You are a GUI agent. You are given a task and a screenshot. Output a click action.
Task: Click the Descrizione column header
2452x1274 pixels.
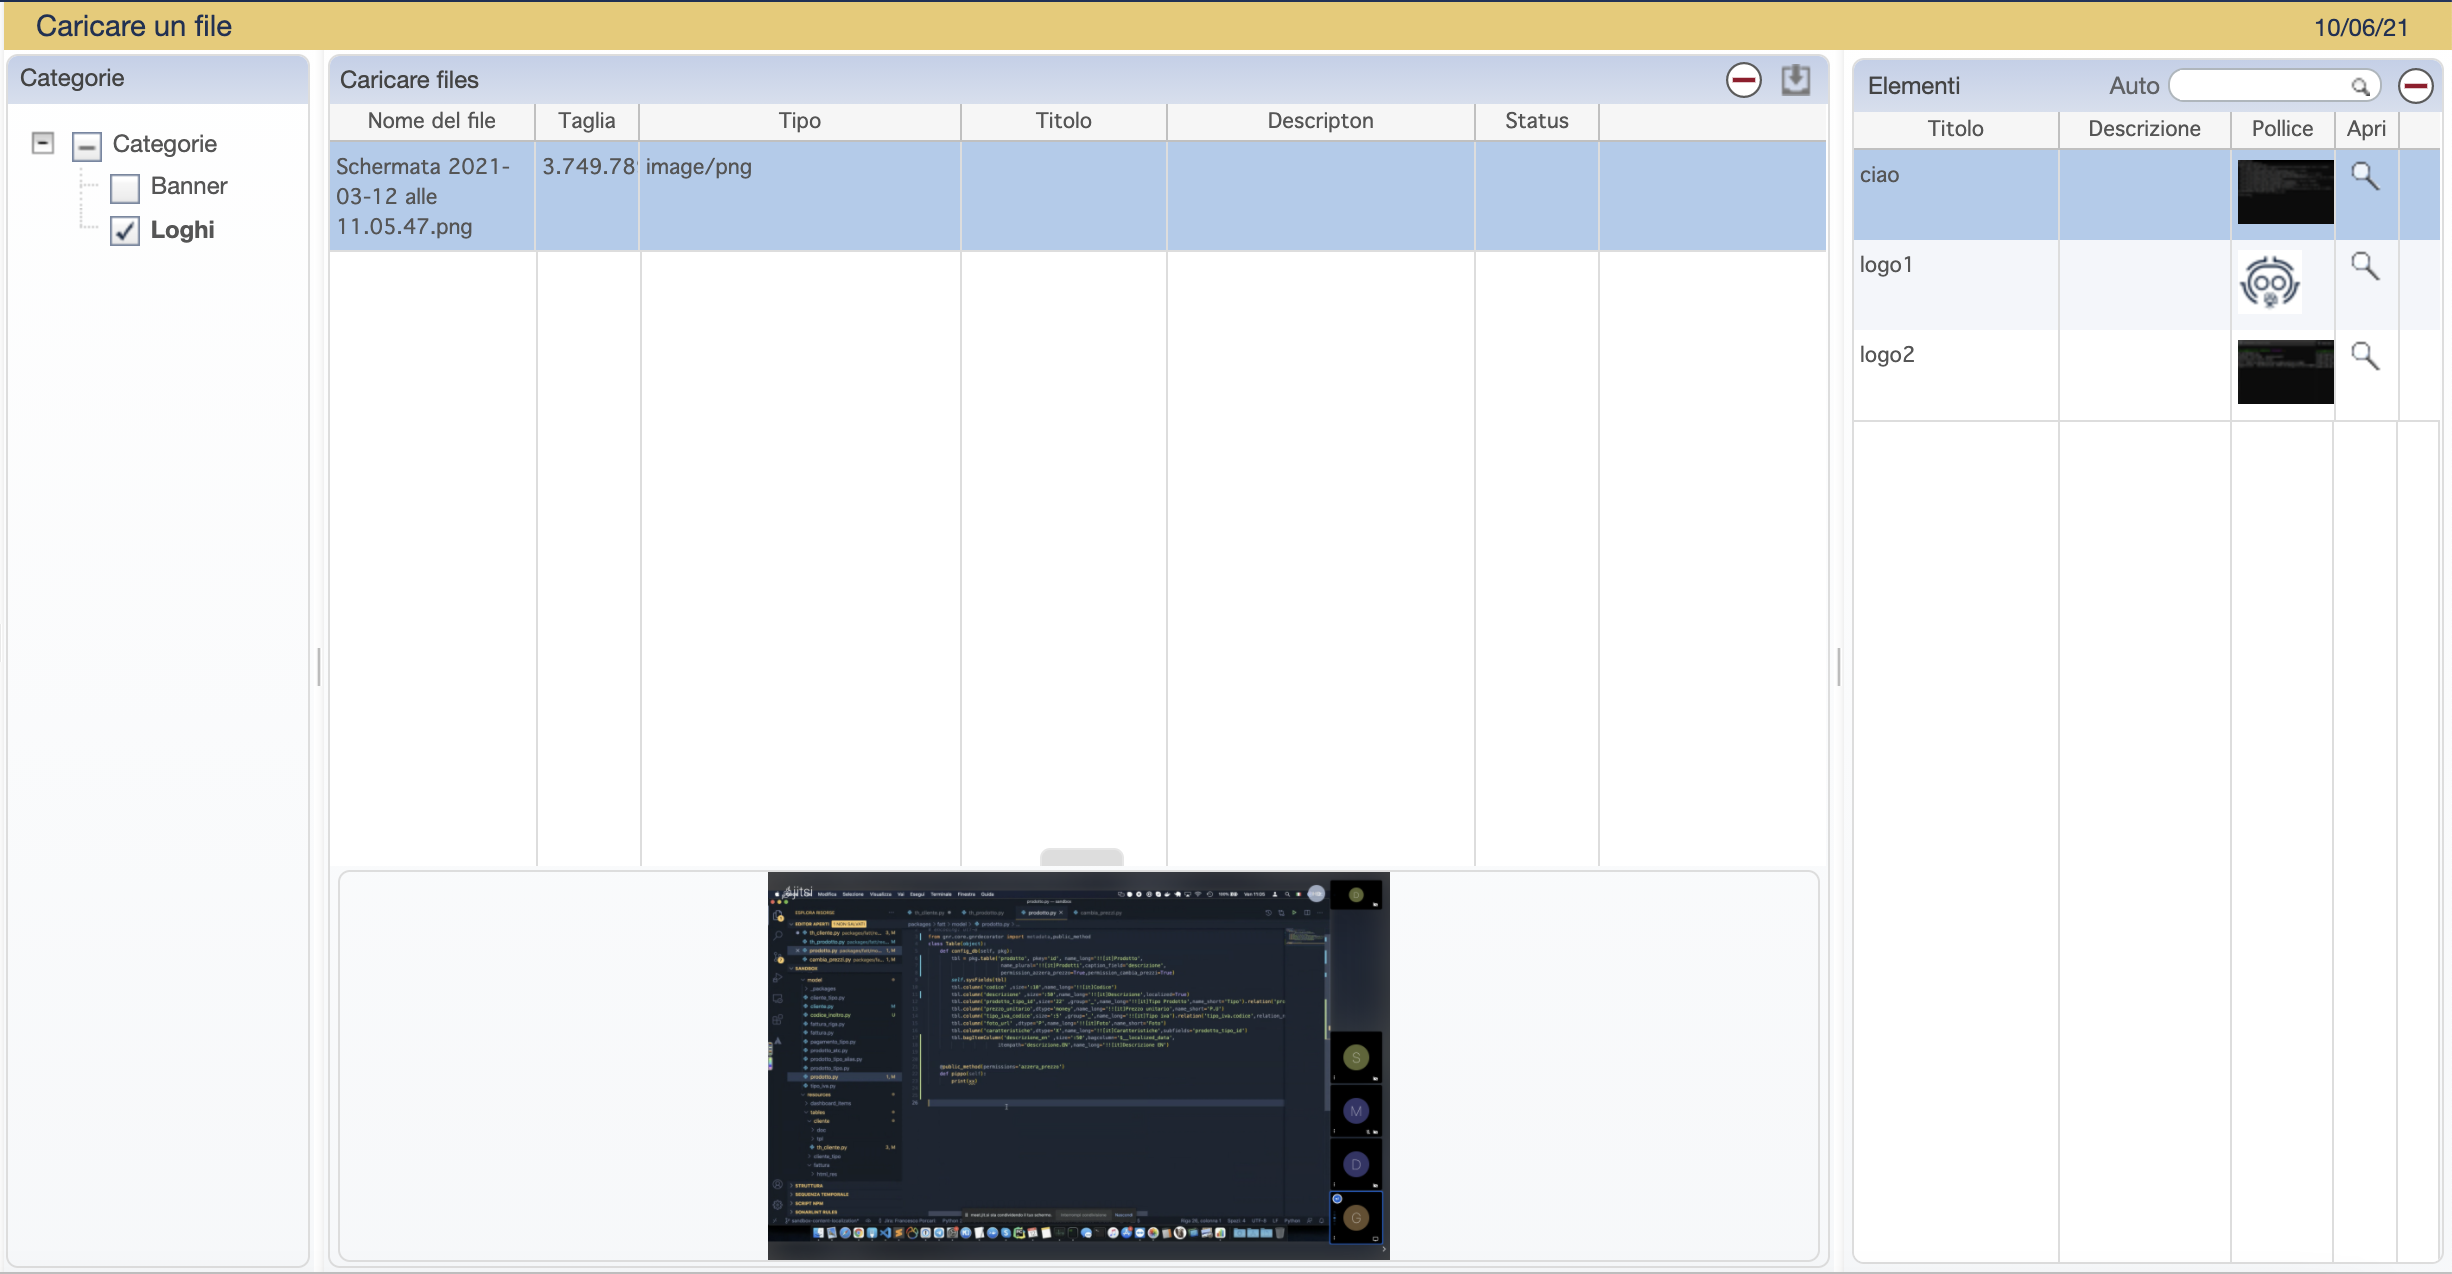2145,129
